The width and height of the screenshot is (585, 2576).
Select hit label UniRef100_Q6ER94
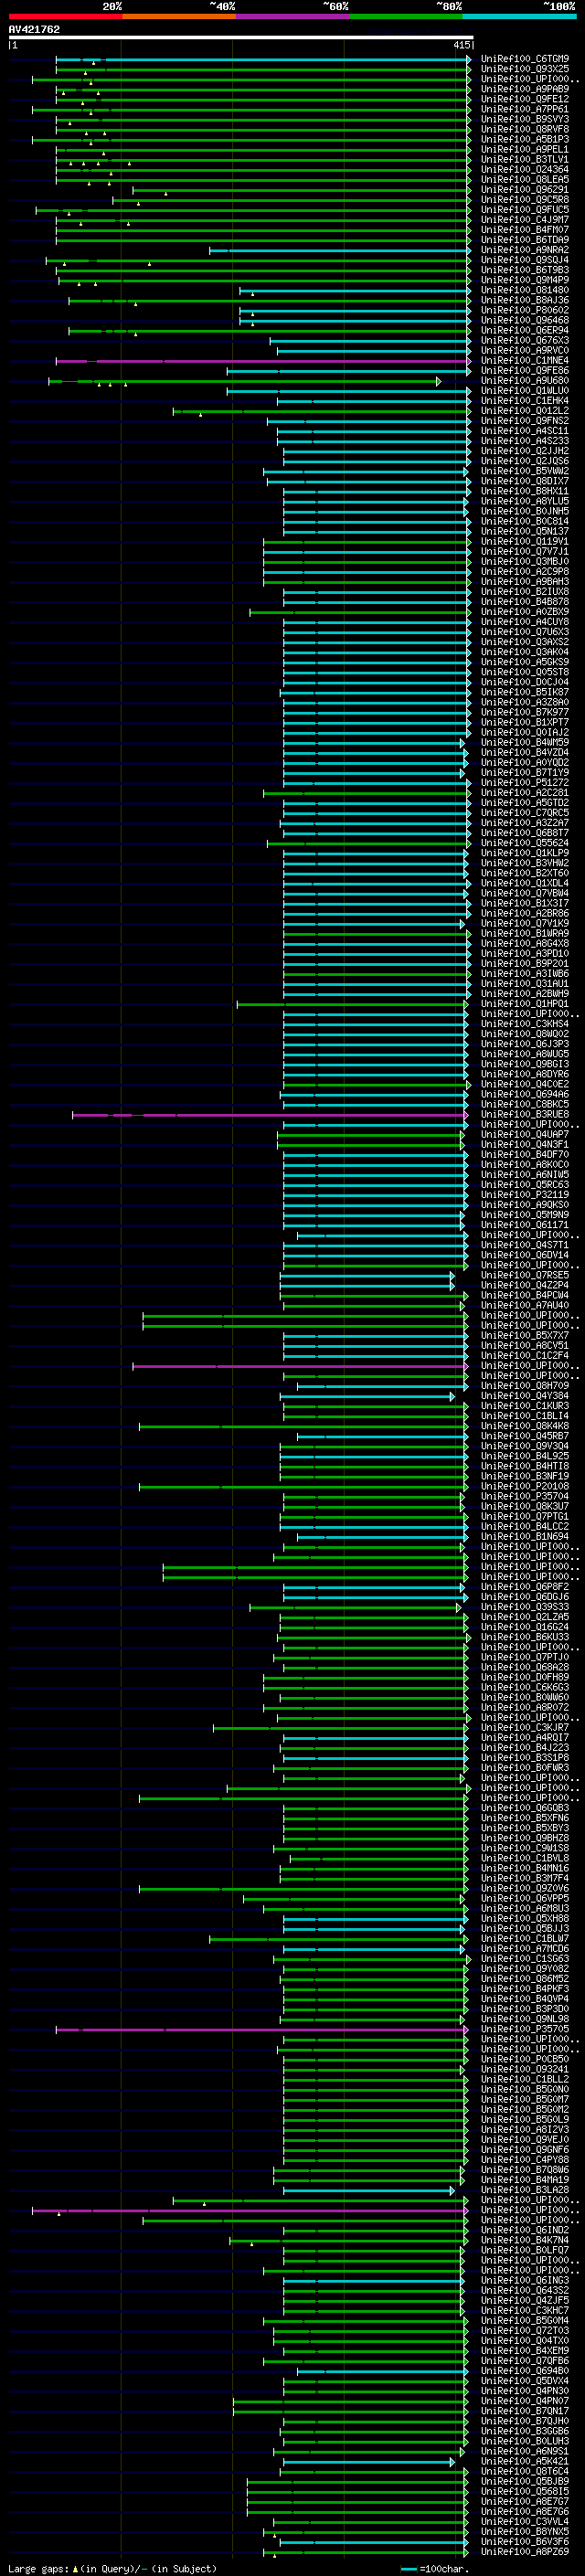525,330
